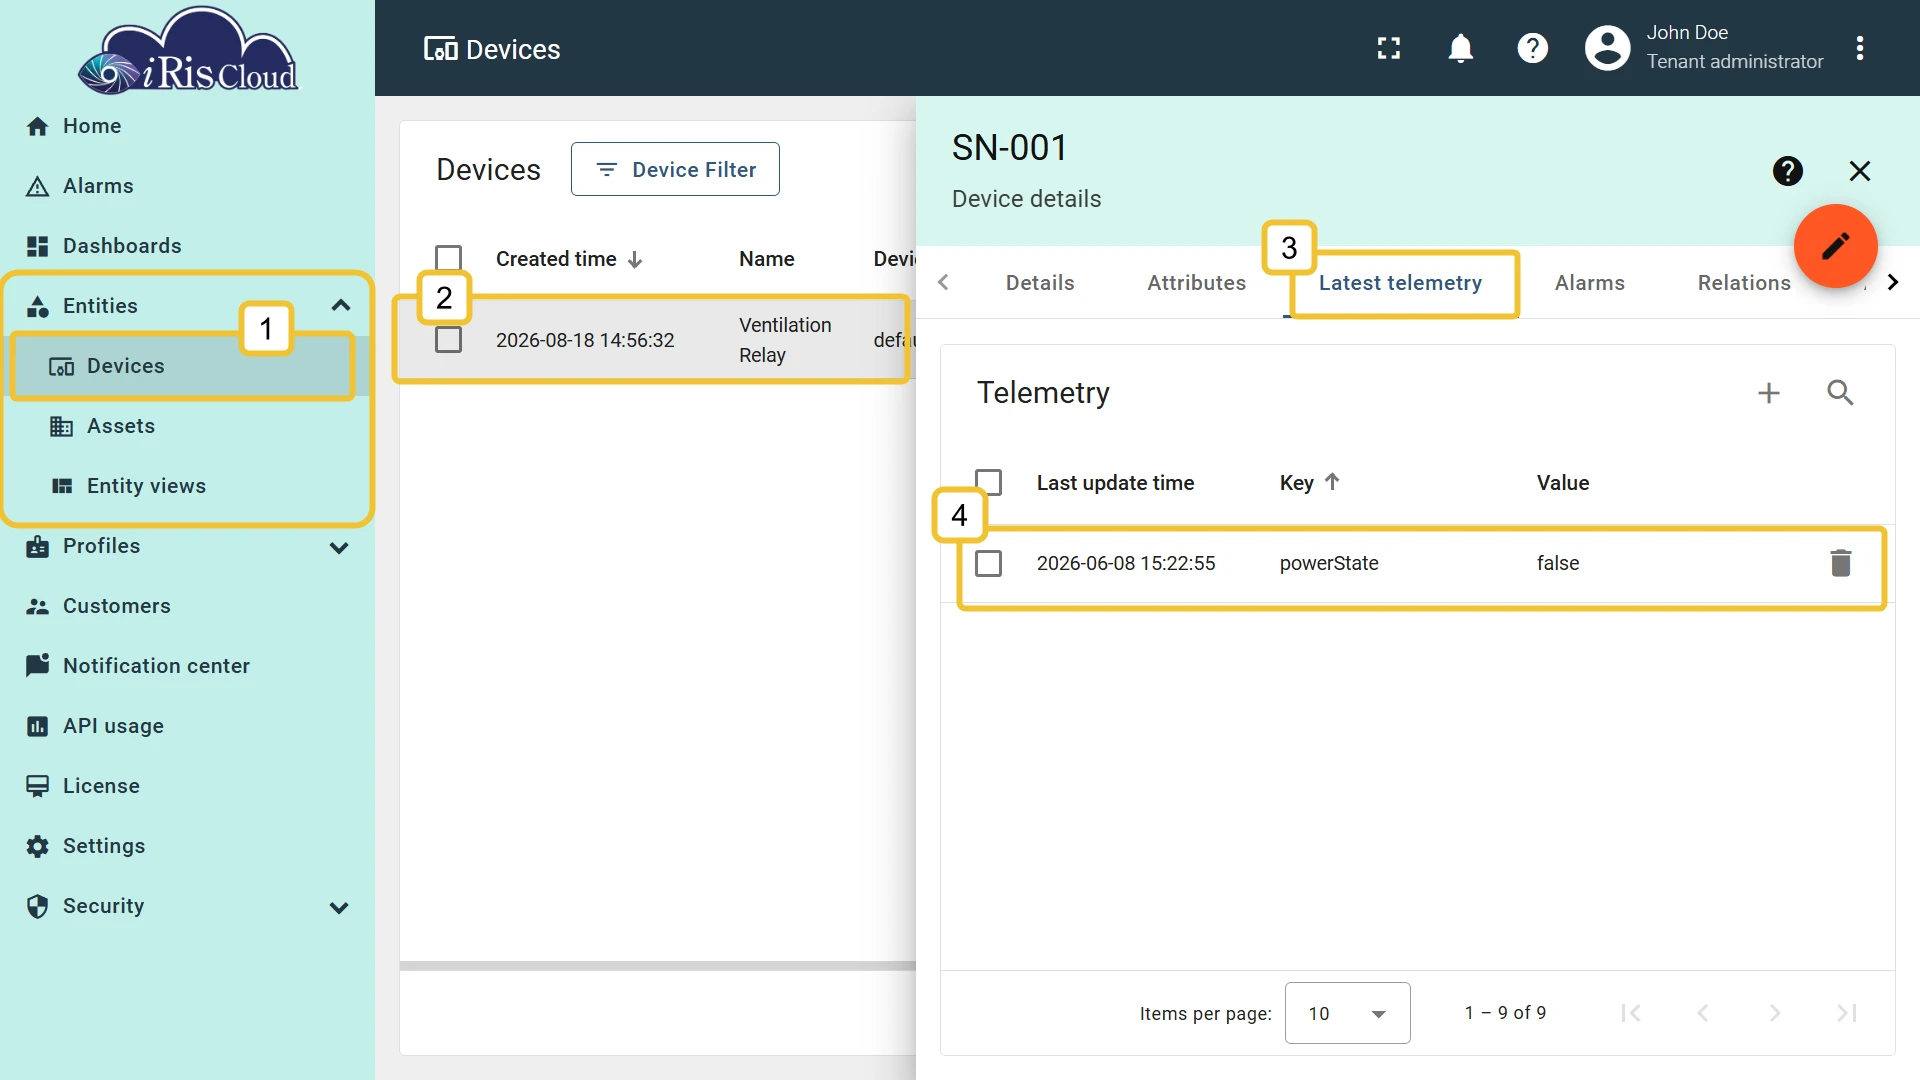Expand the Profiles menu
The height and width of the screenshot is (1080, 1920).
[x=339, y=547]
